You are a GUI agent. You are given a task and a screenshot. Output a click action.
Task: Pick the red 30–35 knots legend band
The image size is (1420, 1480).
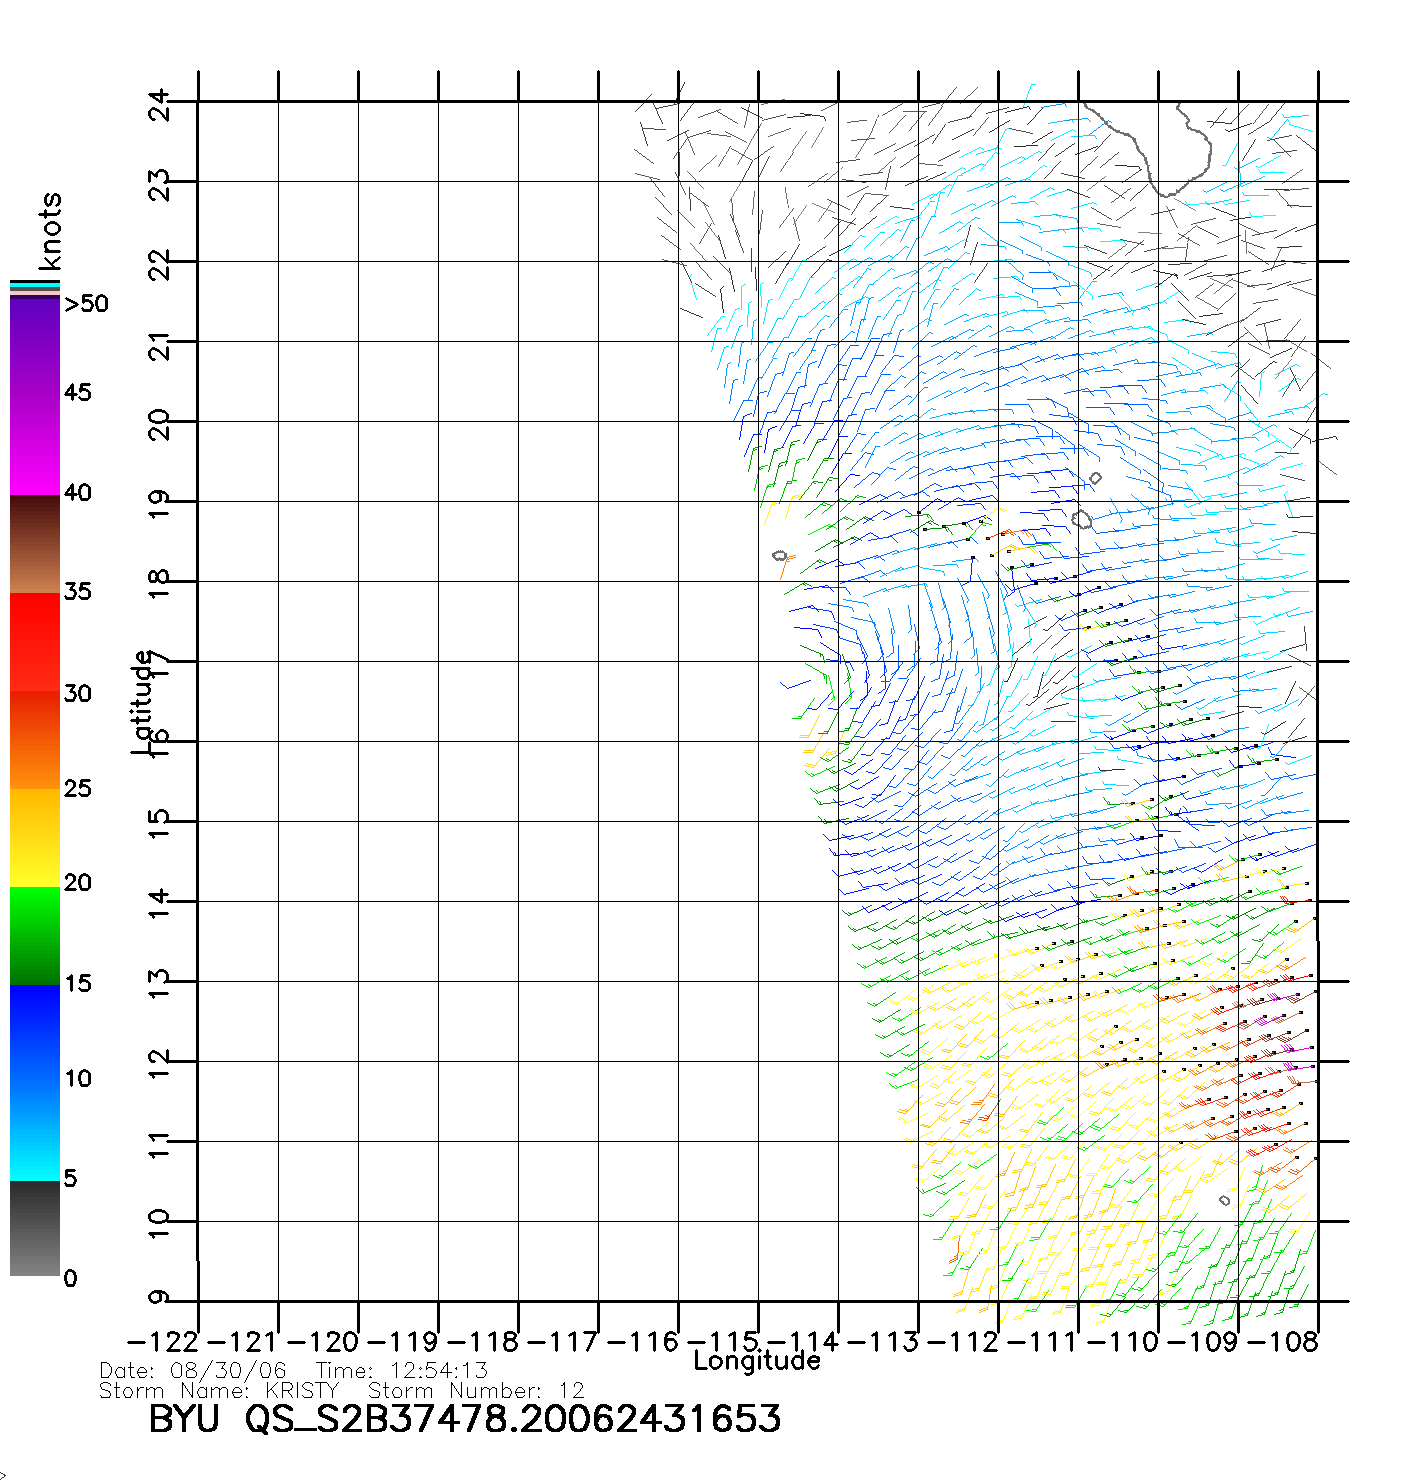34,642
